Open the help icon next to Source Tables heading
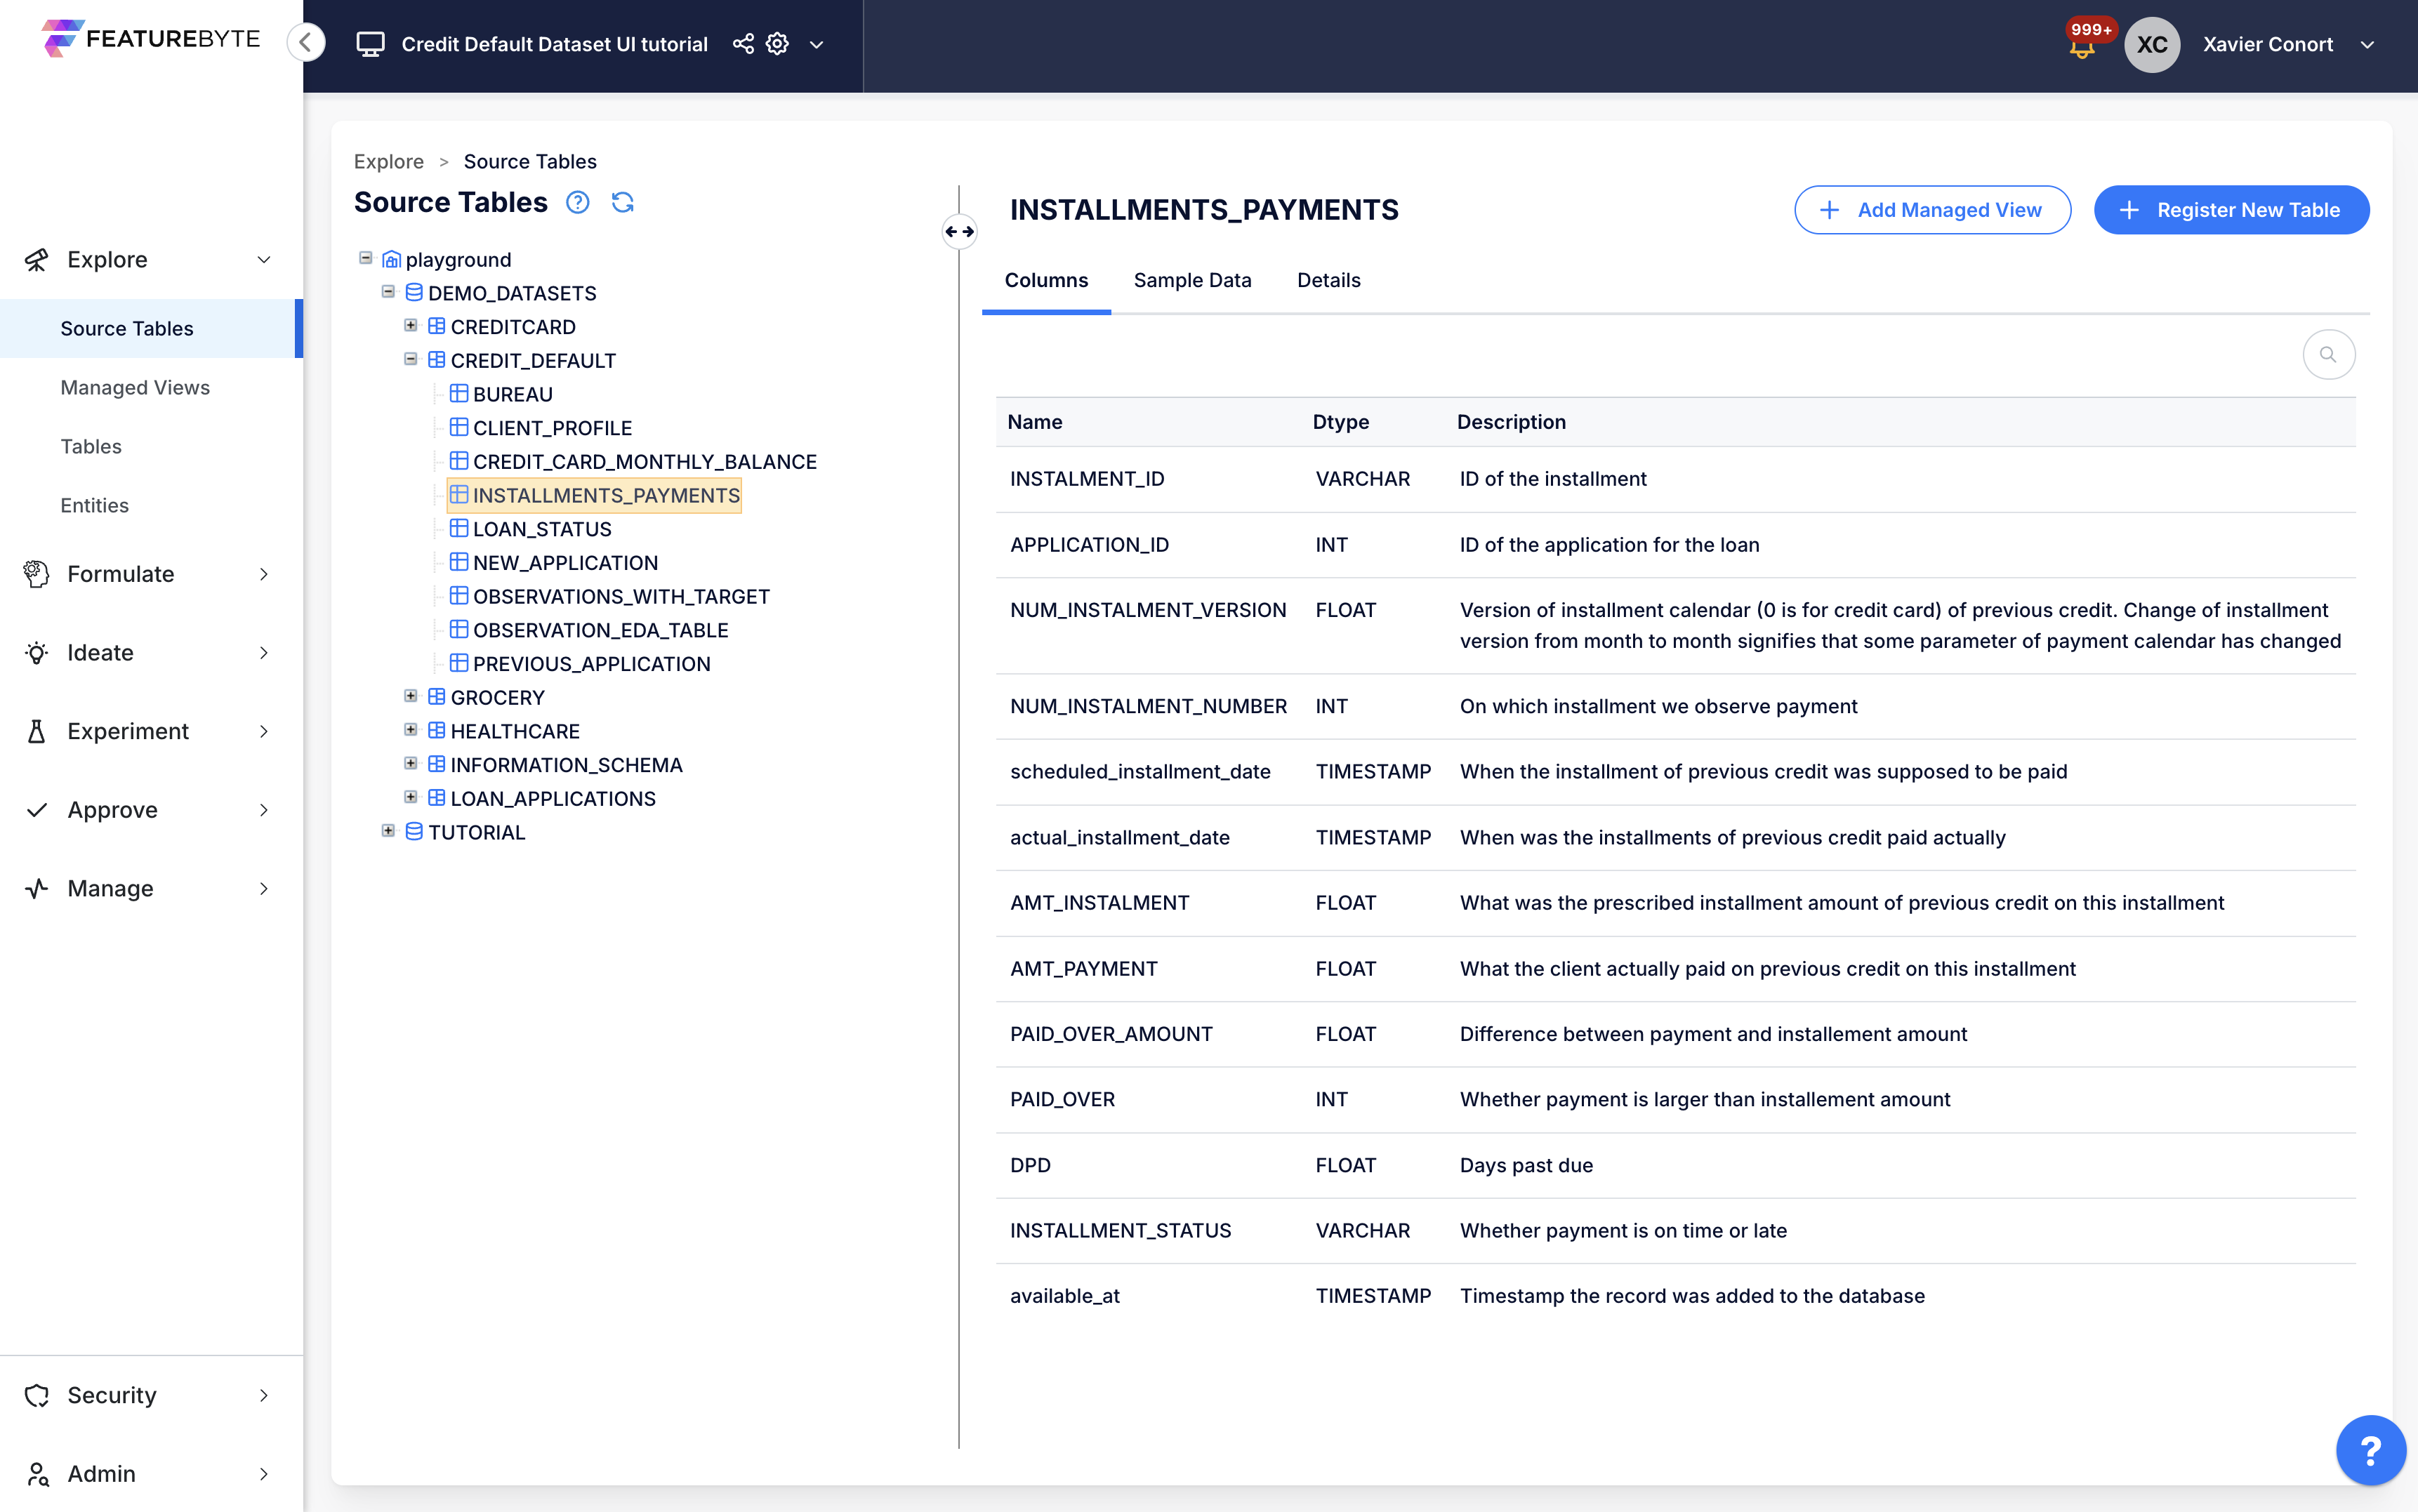Screen dimensions: 2418x1512 (578, 203)
